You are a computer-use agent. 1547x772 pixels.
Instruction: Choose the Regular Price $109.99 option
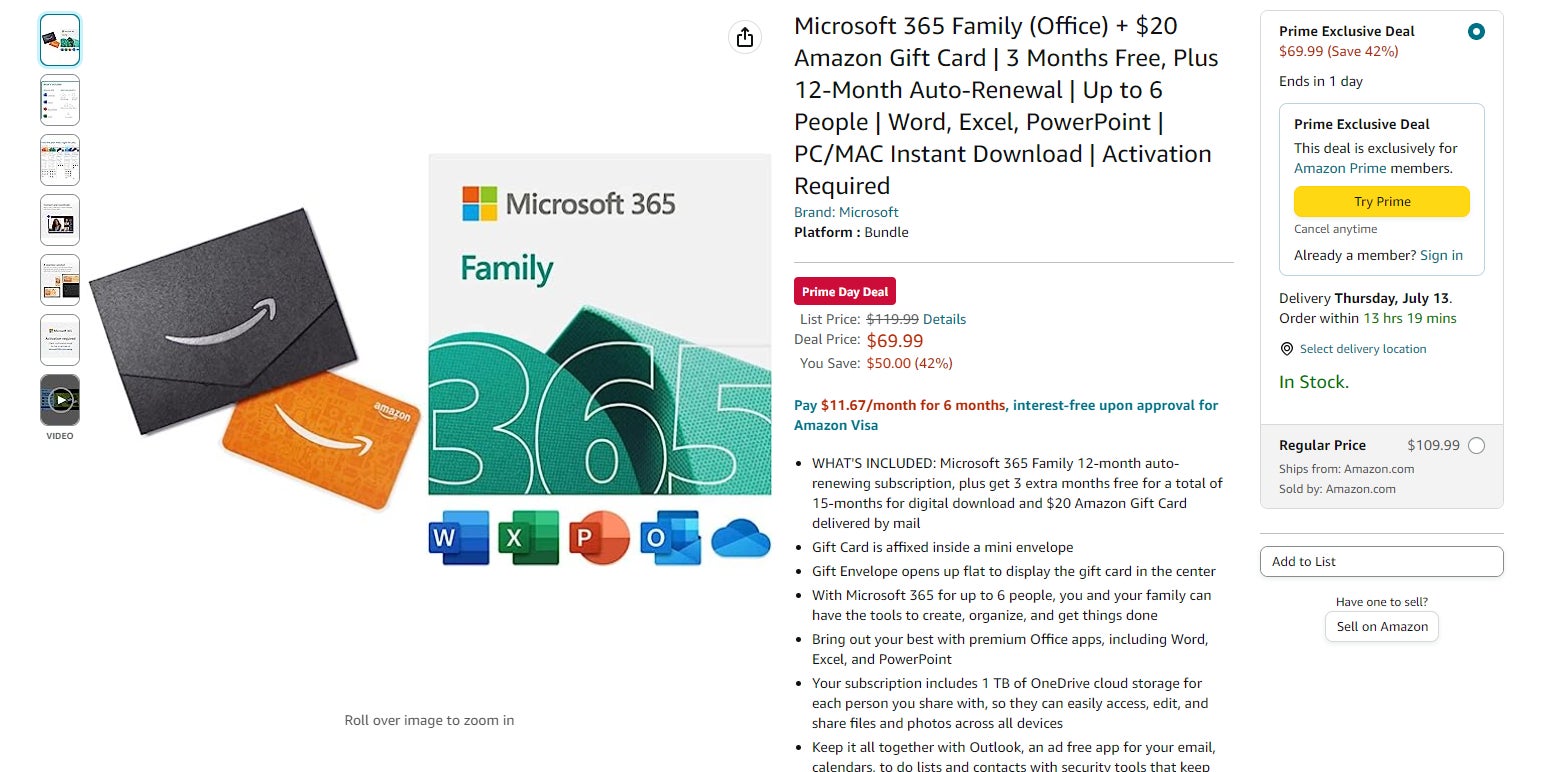click(1477, 445)
